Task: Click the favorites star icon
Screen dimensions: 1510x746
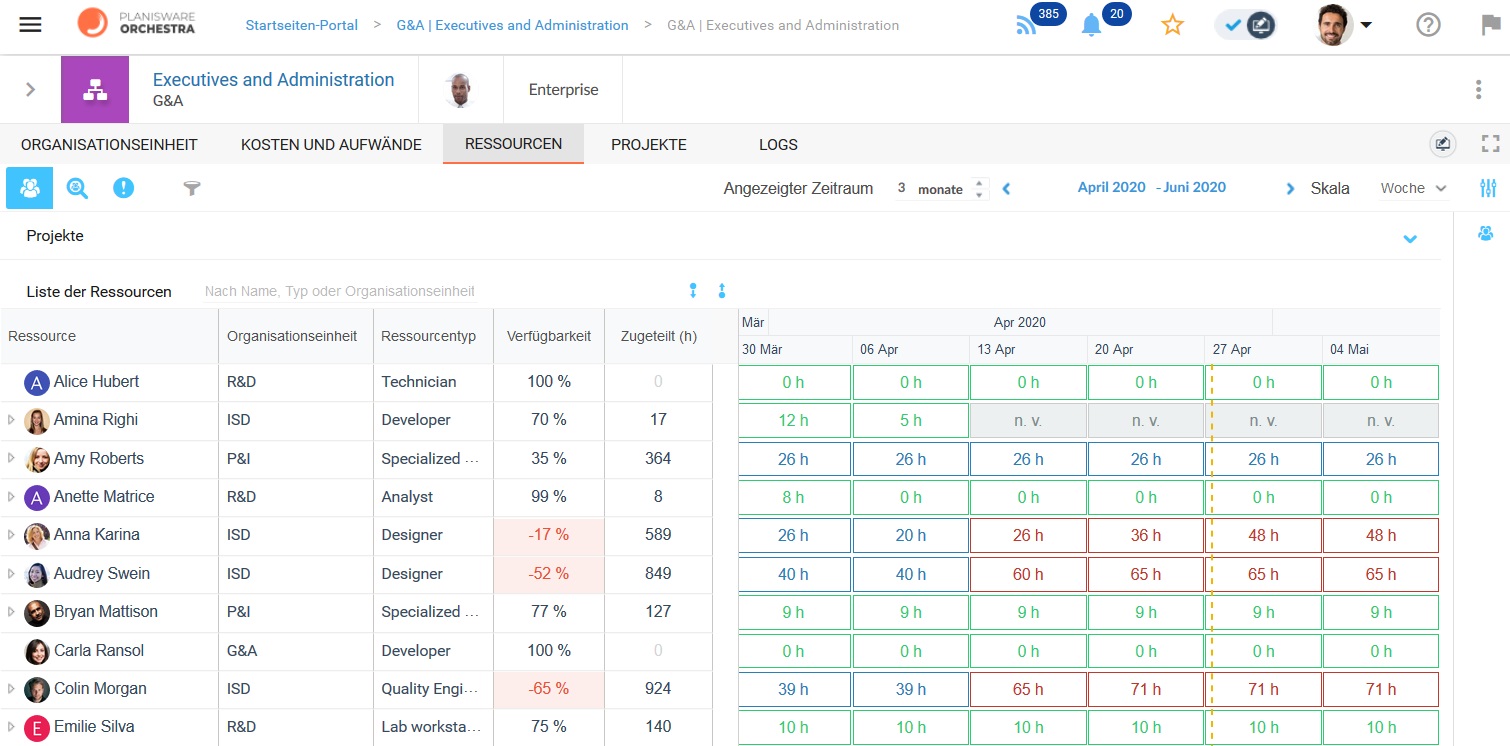Action: click(1172, 26)
